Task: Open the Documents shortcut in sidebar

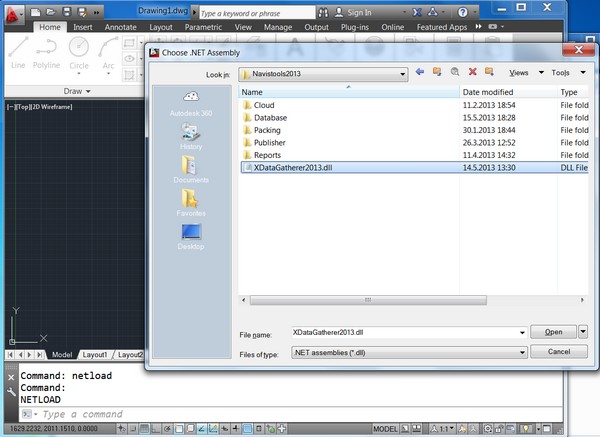Action: [190, 169]
